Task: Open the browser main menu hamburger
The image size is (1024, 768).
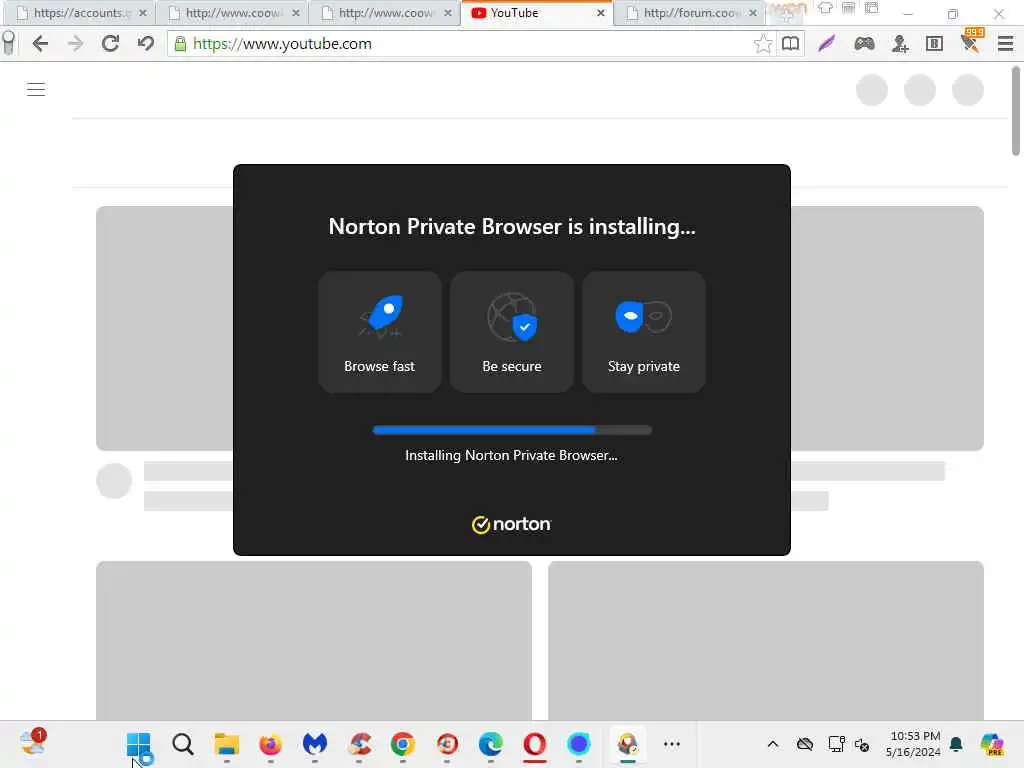Action: click(1006, 44)
